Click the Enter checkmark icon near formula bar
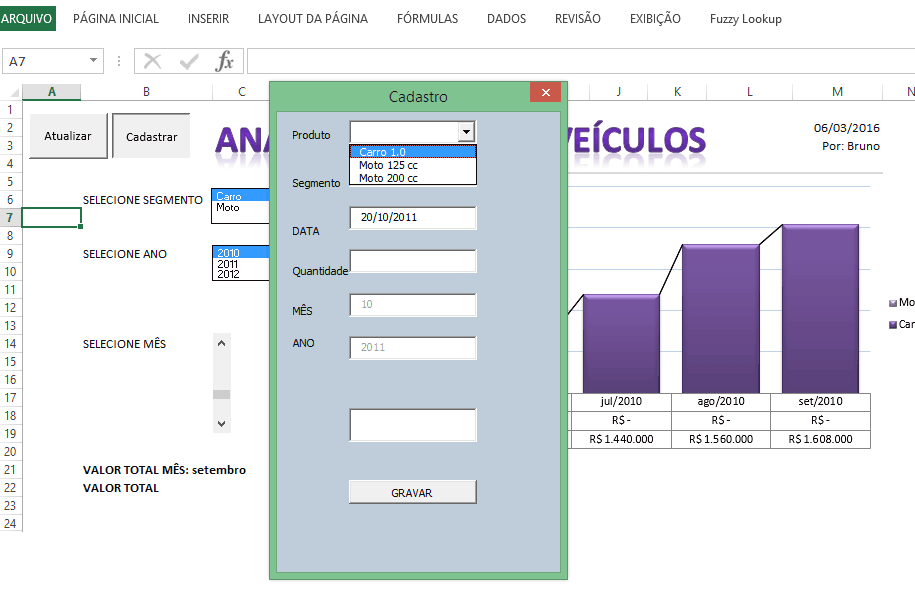915x605 pixels. click(188, 61)
